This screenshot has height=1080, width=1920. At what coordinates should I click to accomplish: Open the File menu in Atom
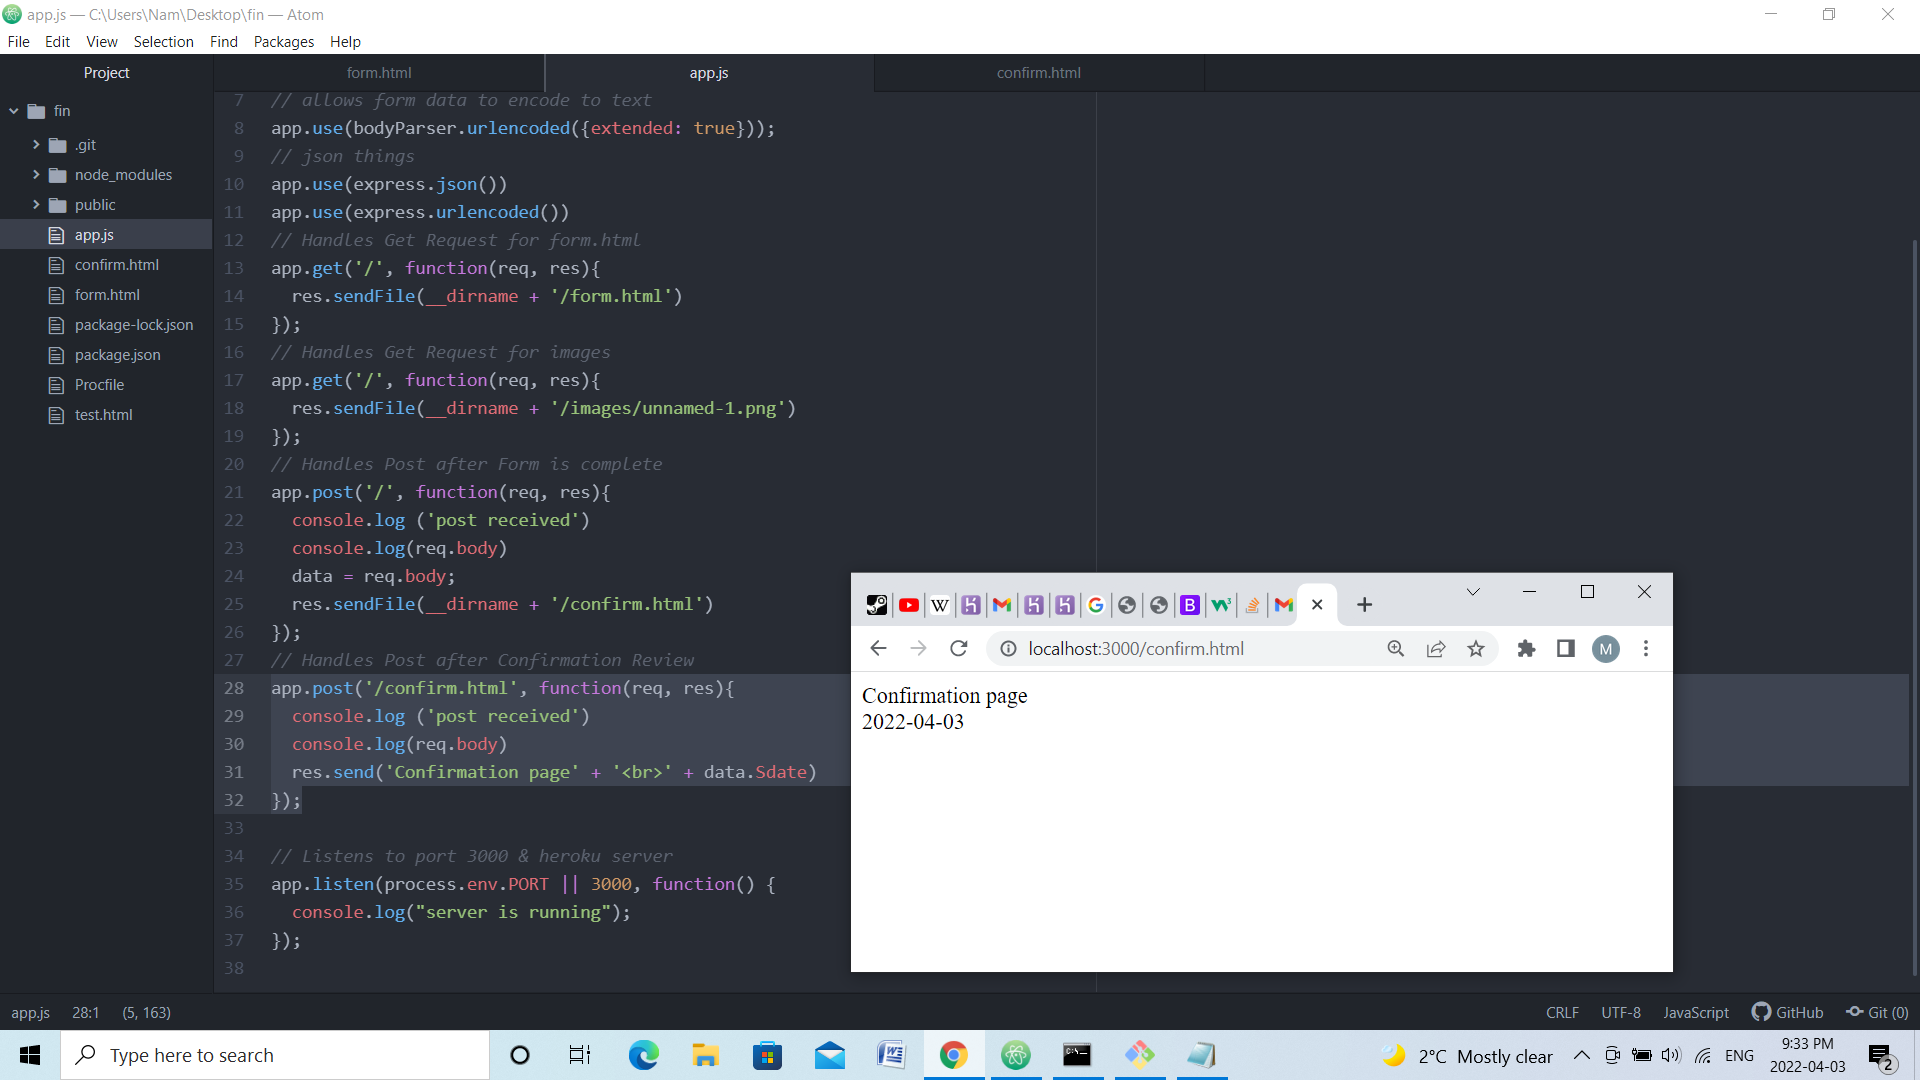pyautogui.click(x=18, y=42)
